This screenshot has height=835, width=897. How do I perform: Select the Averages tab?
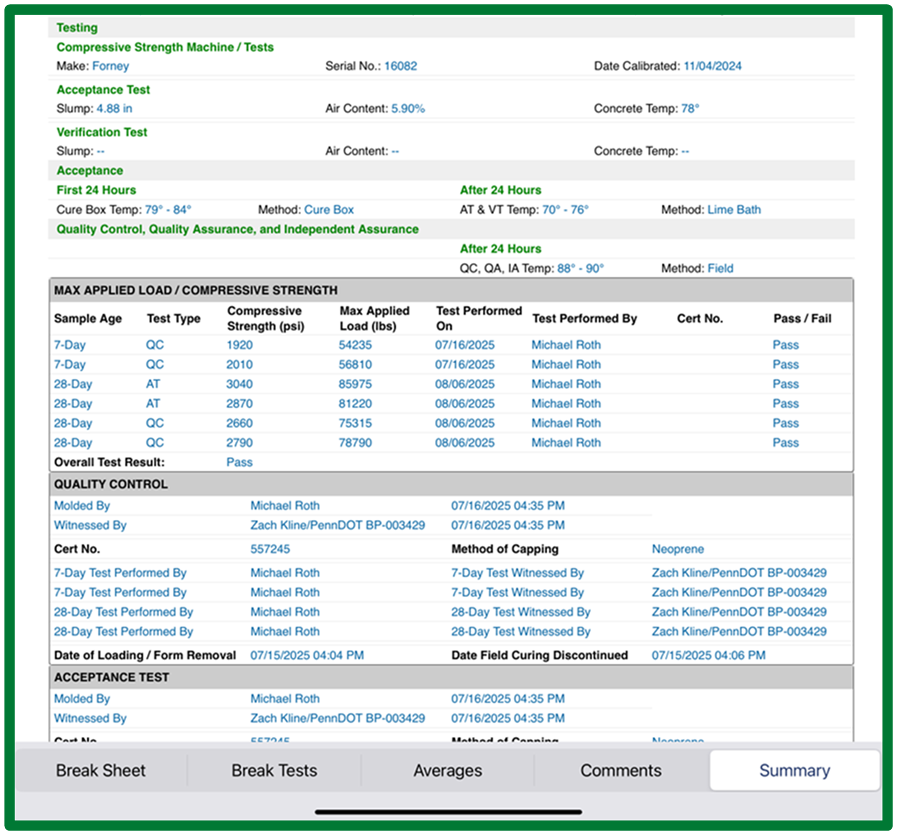point(447,770)
